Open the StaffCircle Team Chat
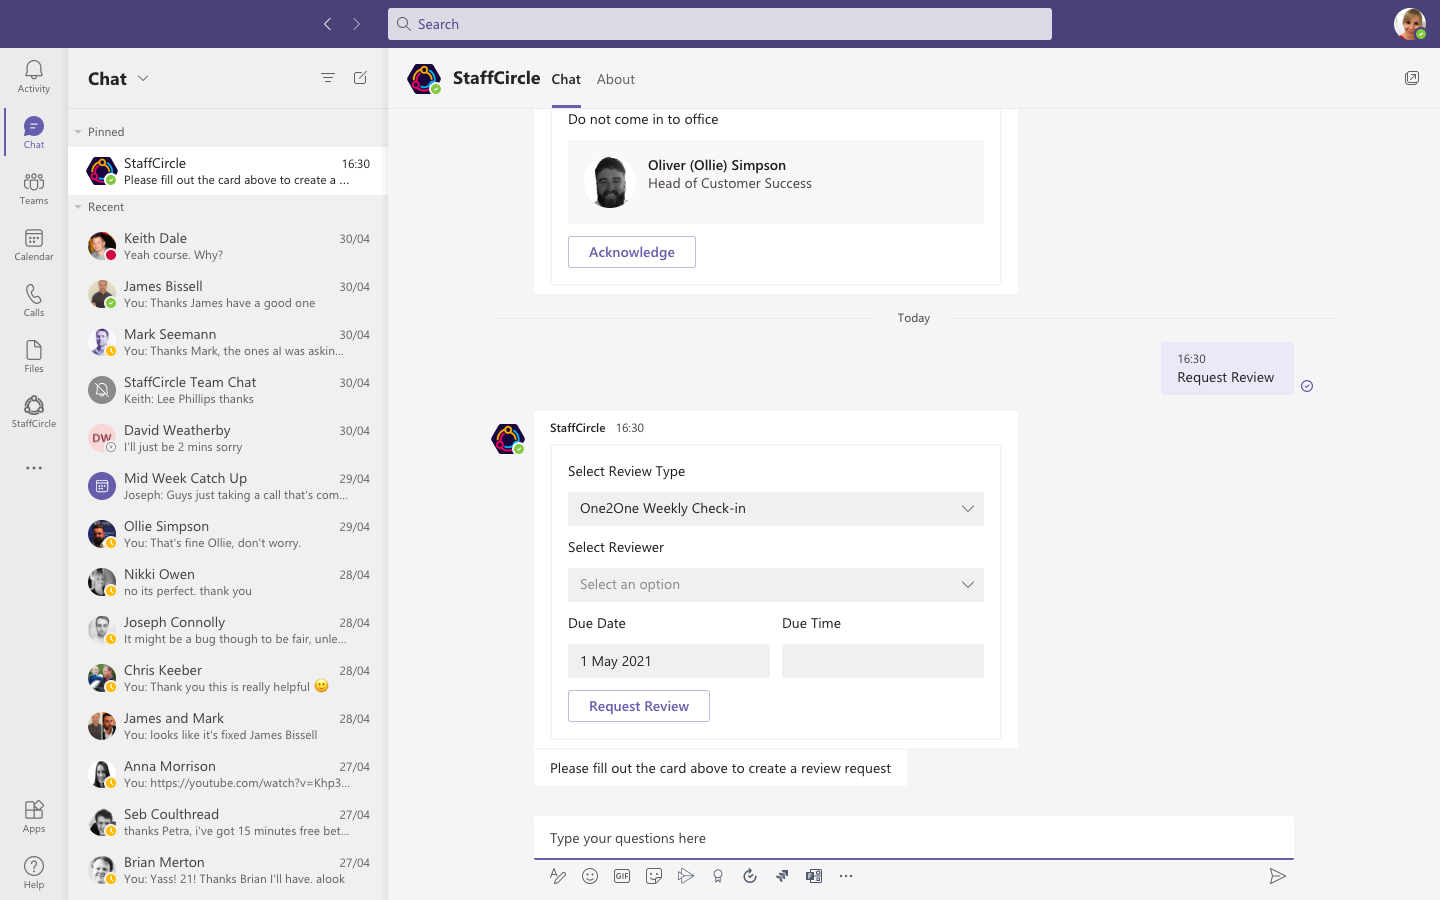This screenshot has height=900, width=1440. pyautogui.click(x=228, y=390)
